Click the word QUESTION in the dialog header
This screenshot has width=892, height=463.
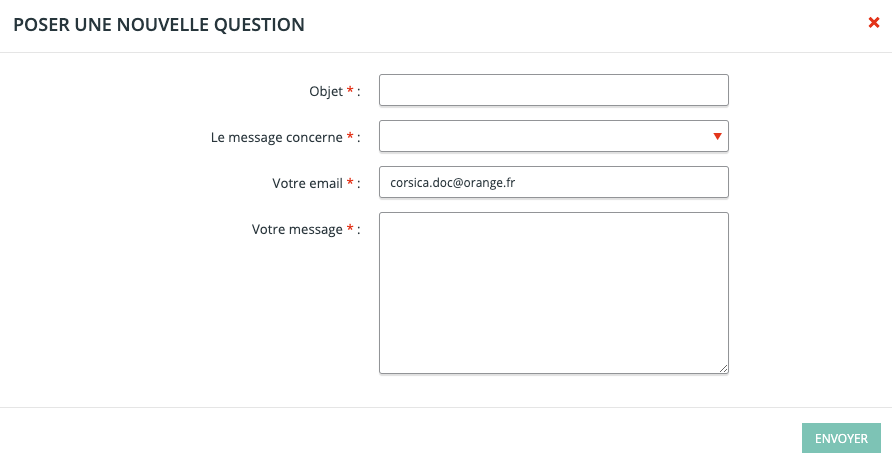[258, 24]
